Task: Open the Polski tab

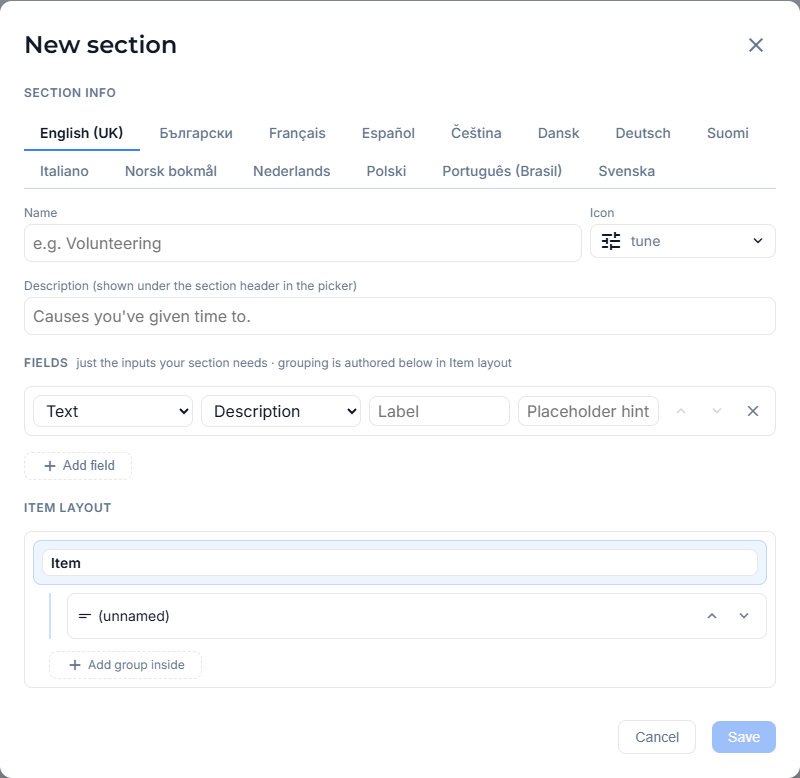Action: pos(386,171)
